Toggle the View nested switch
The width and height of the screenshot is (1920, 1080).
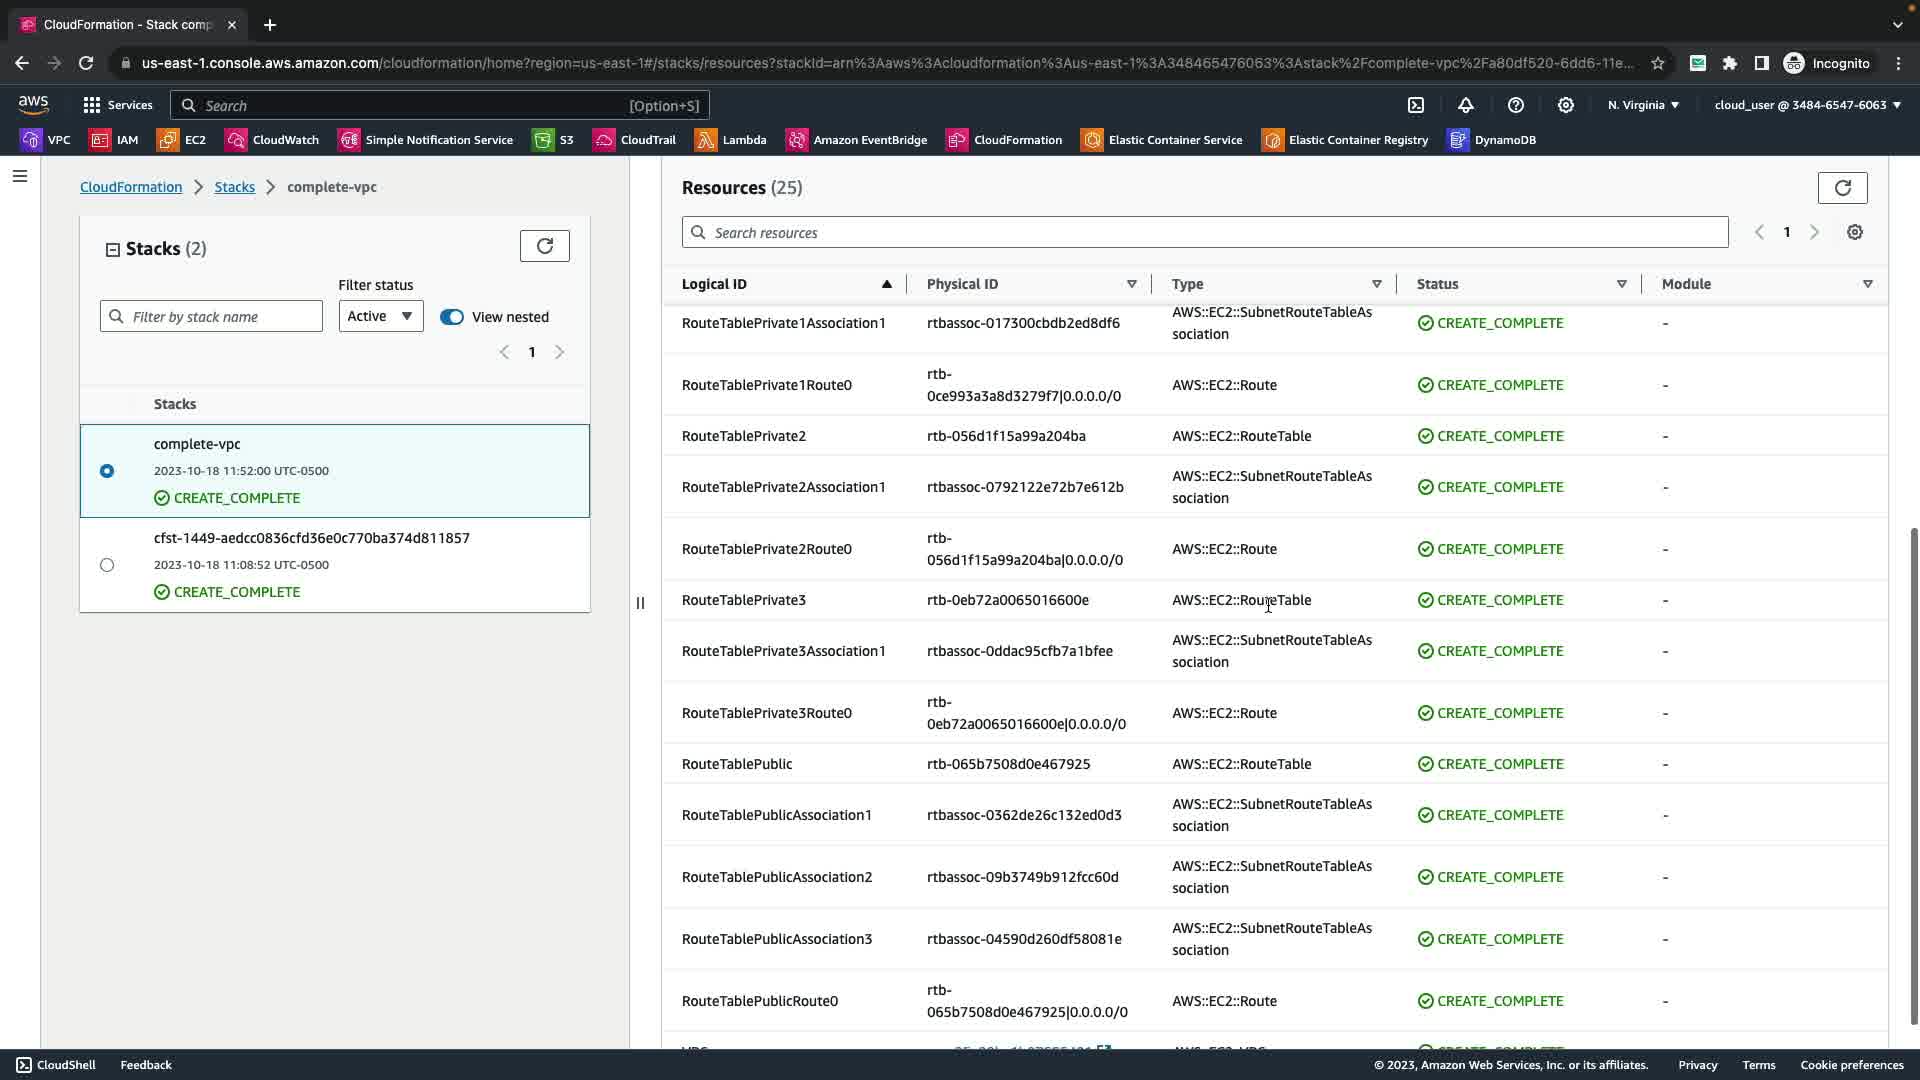[x=452, y=317]
